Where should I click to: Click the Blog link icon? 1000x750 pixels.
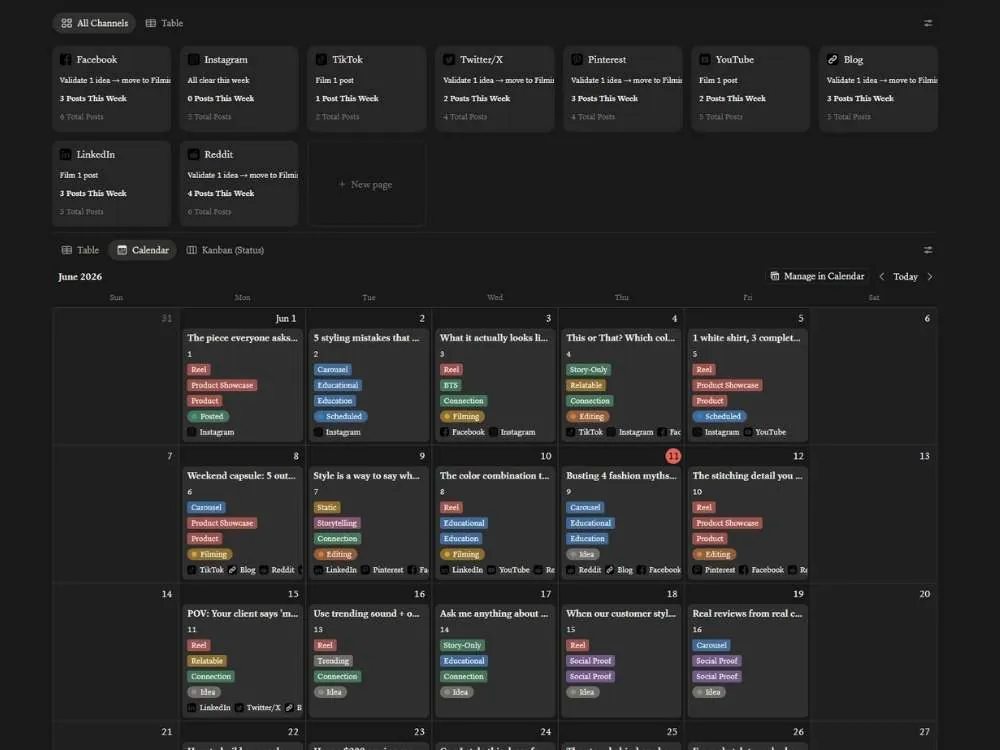click(x=832, y=59)
